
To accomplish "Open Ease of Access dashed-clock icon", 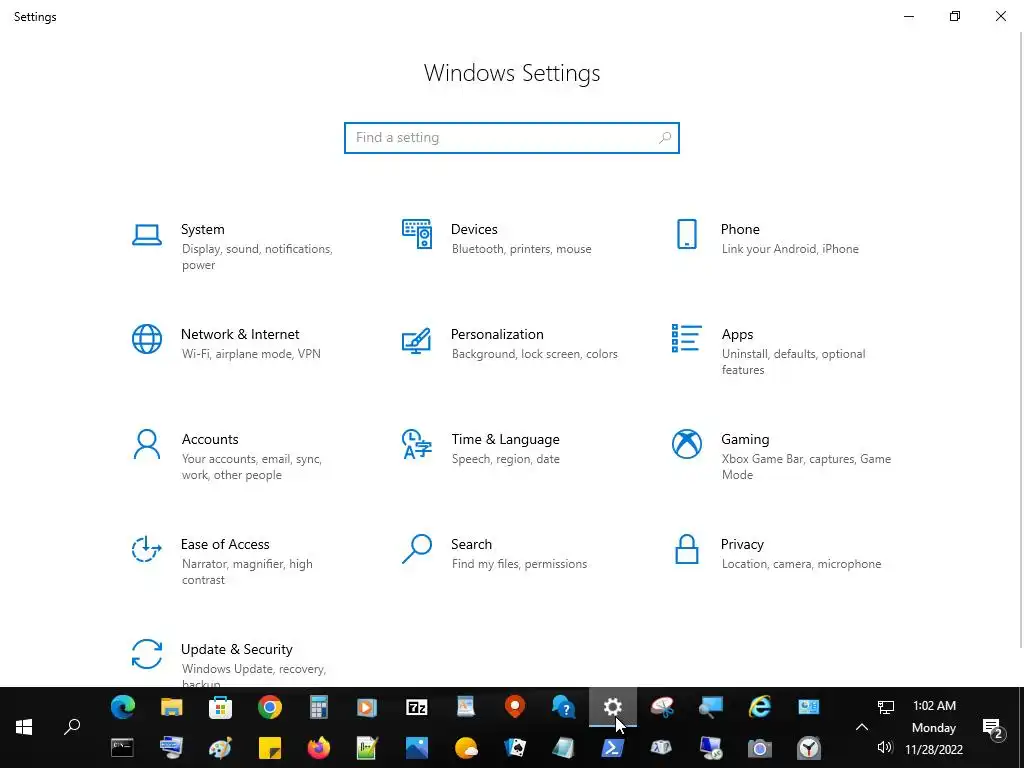I will [146, 549].
